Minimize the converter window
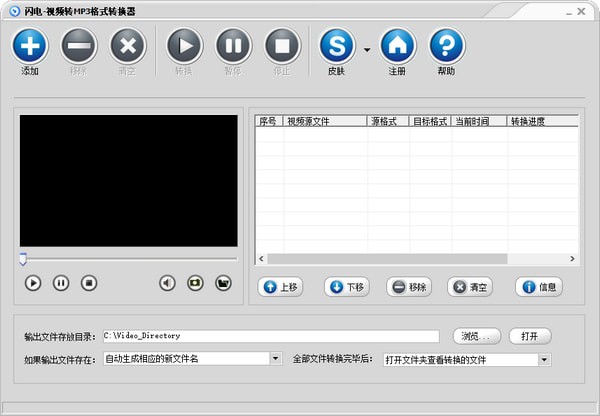The height and width of the screenshot is (416, 600). [569, 12]
